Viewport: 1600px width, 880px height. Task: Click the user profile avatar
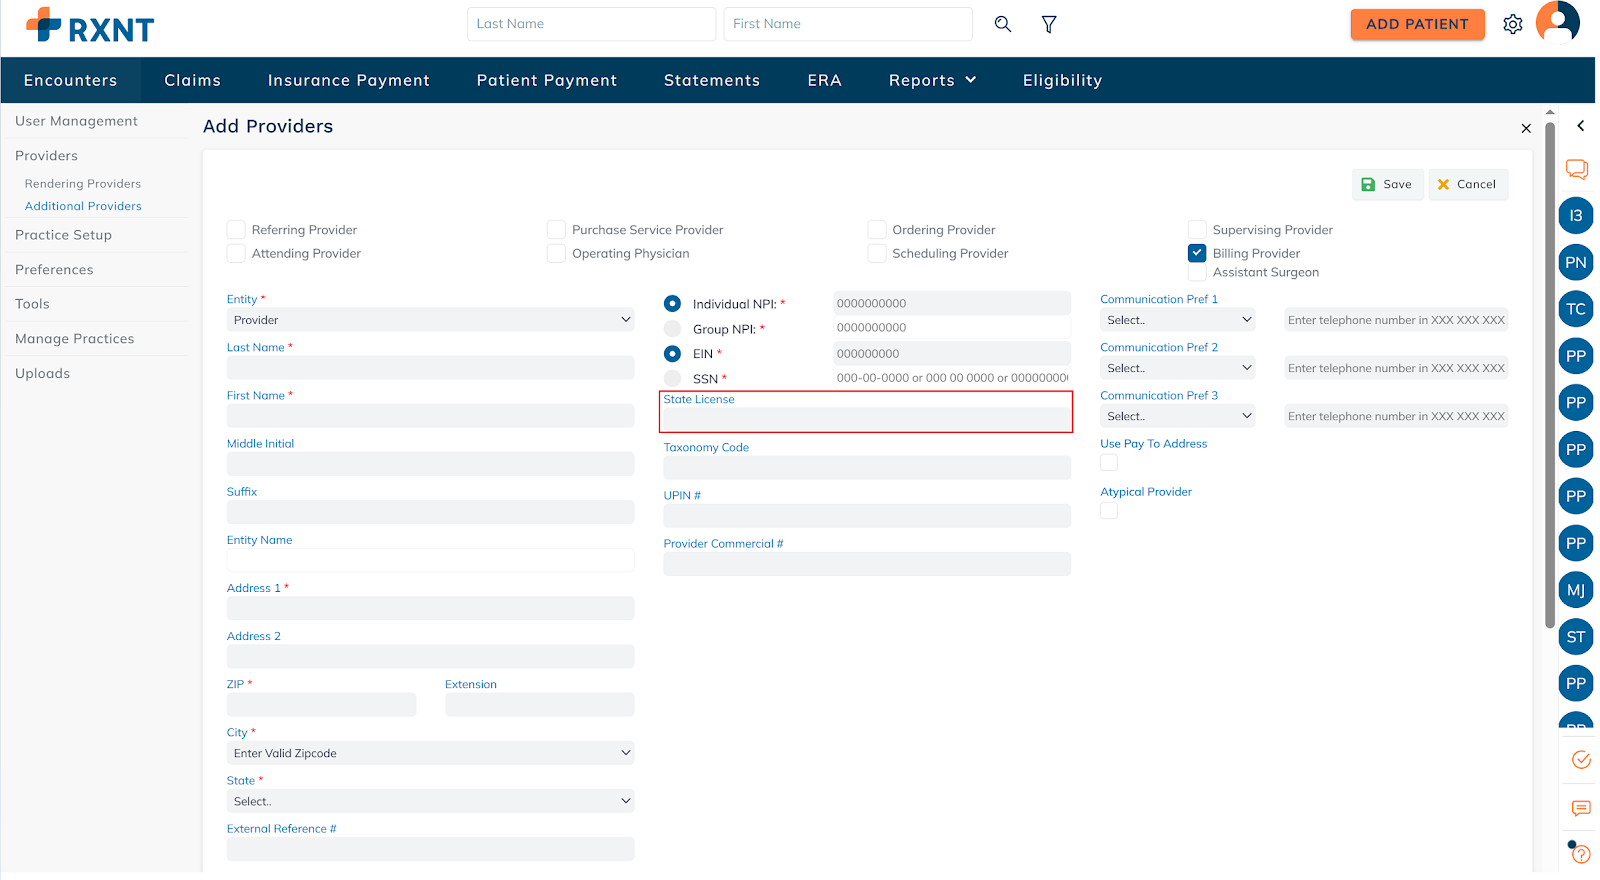click(x=1557, y=22)
